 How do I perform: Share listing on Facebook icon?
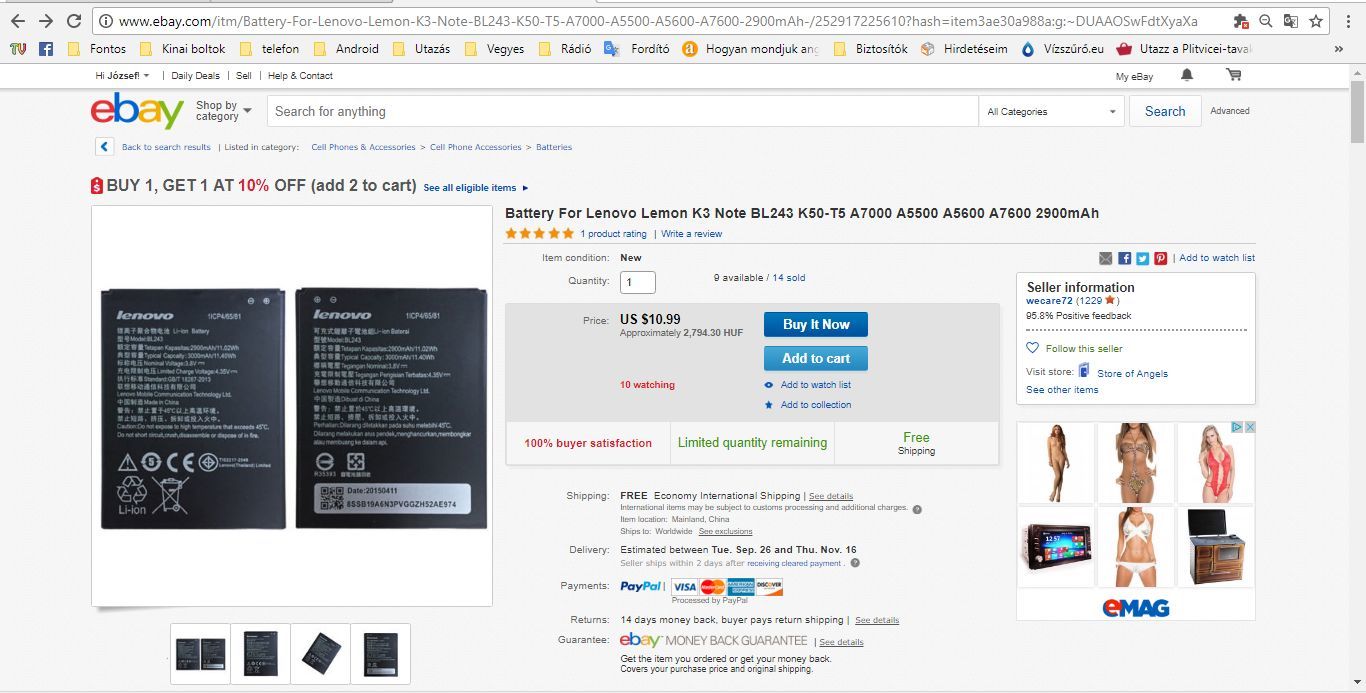pos(1124,258)
